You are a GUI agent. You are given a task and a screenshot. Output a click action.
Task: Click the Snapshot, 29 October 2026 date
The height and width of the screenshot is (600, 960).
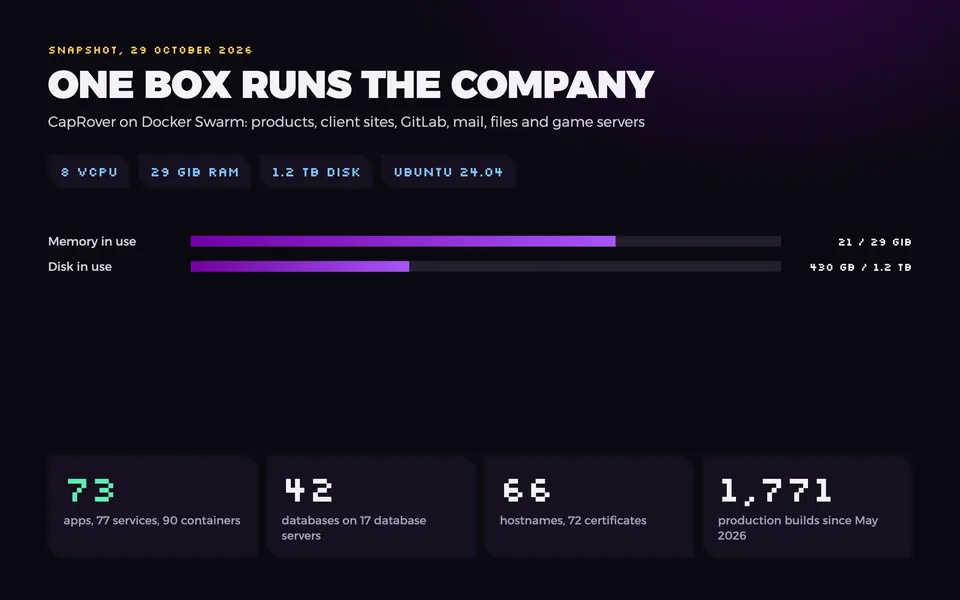[x=150, y=50]
